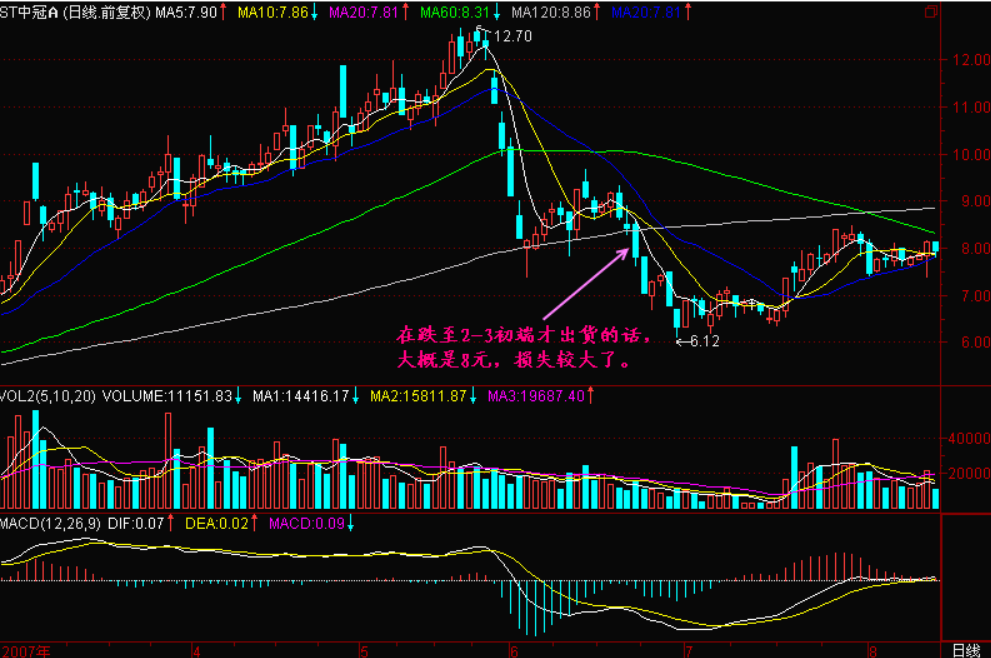Click the red up arrow after MA120:8.86
The height and width of the screenshot is (658, 991).
pos(595,12)
